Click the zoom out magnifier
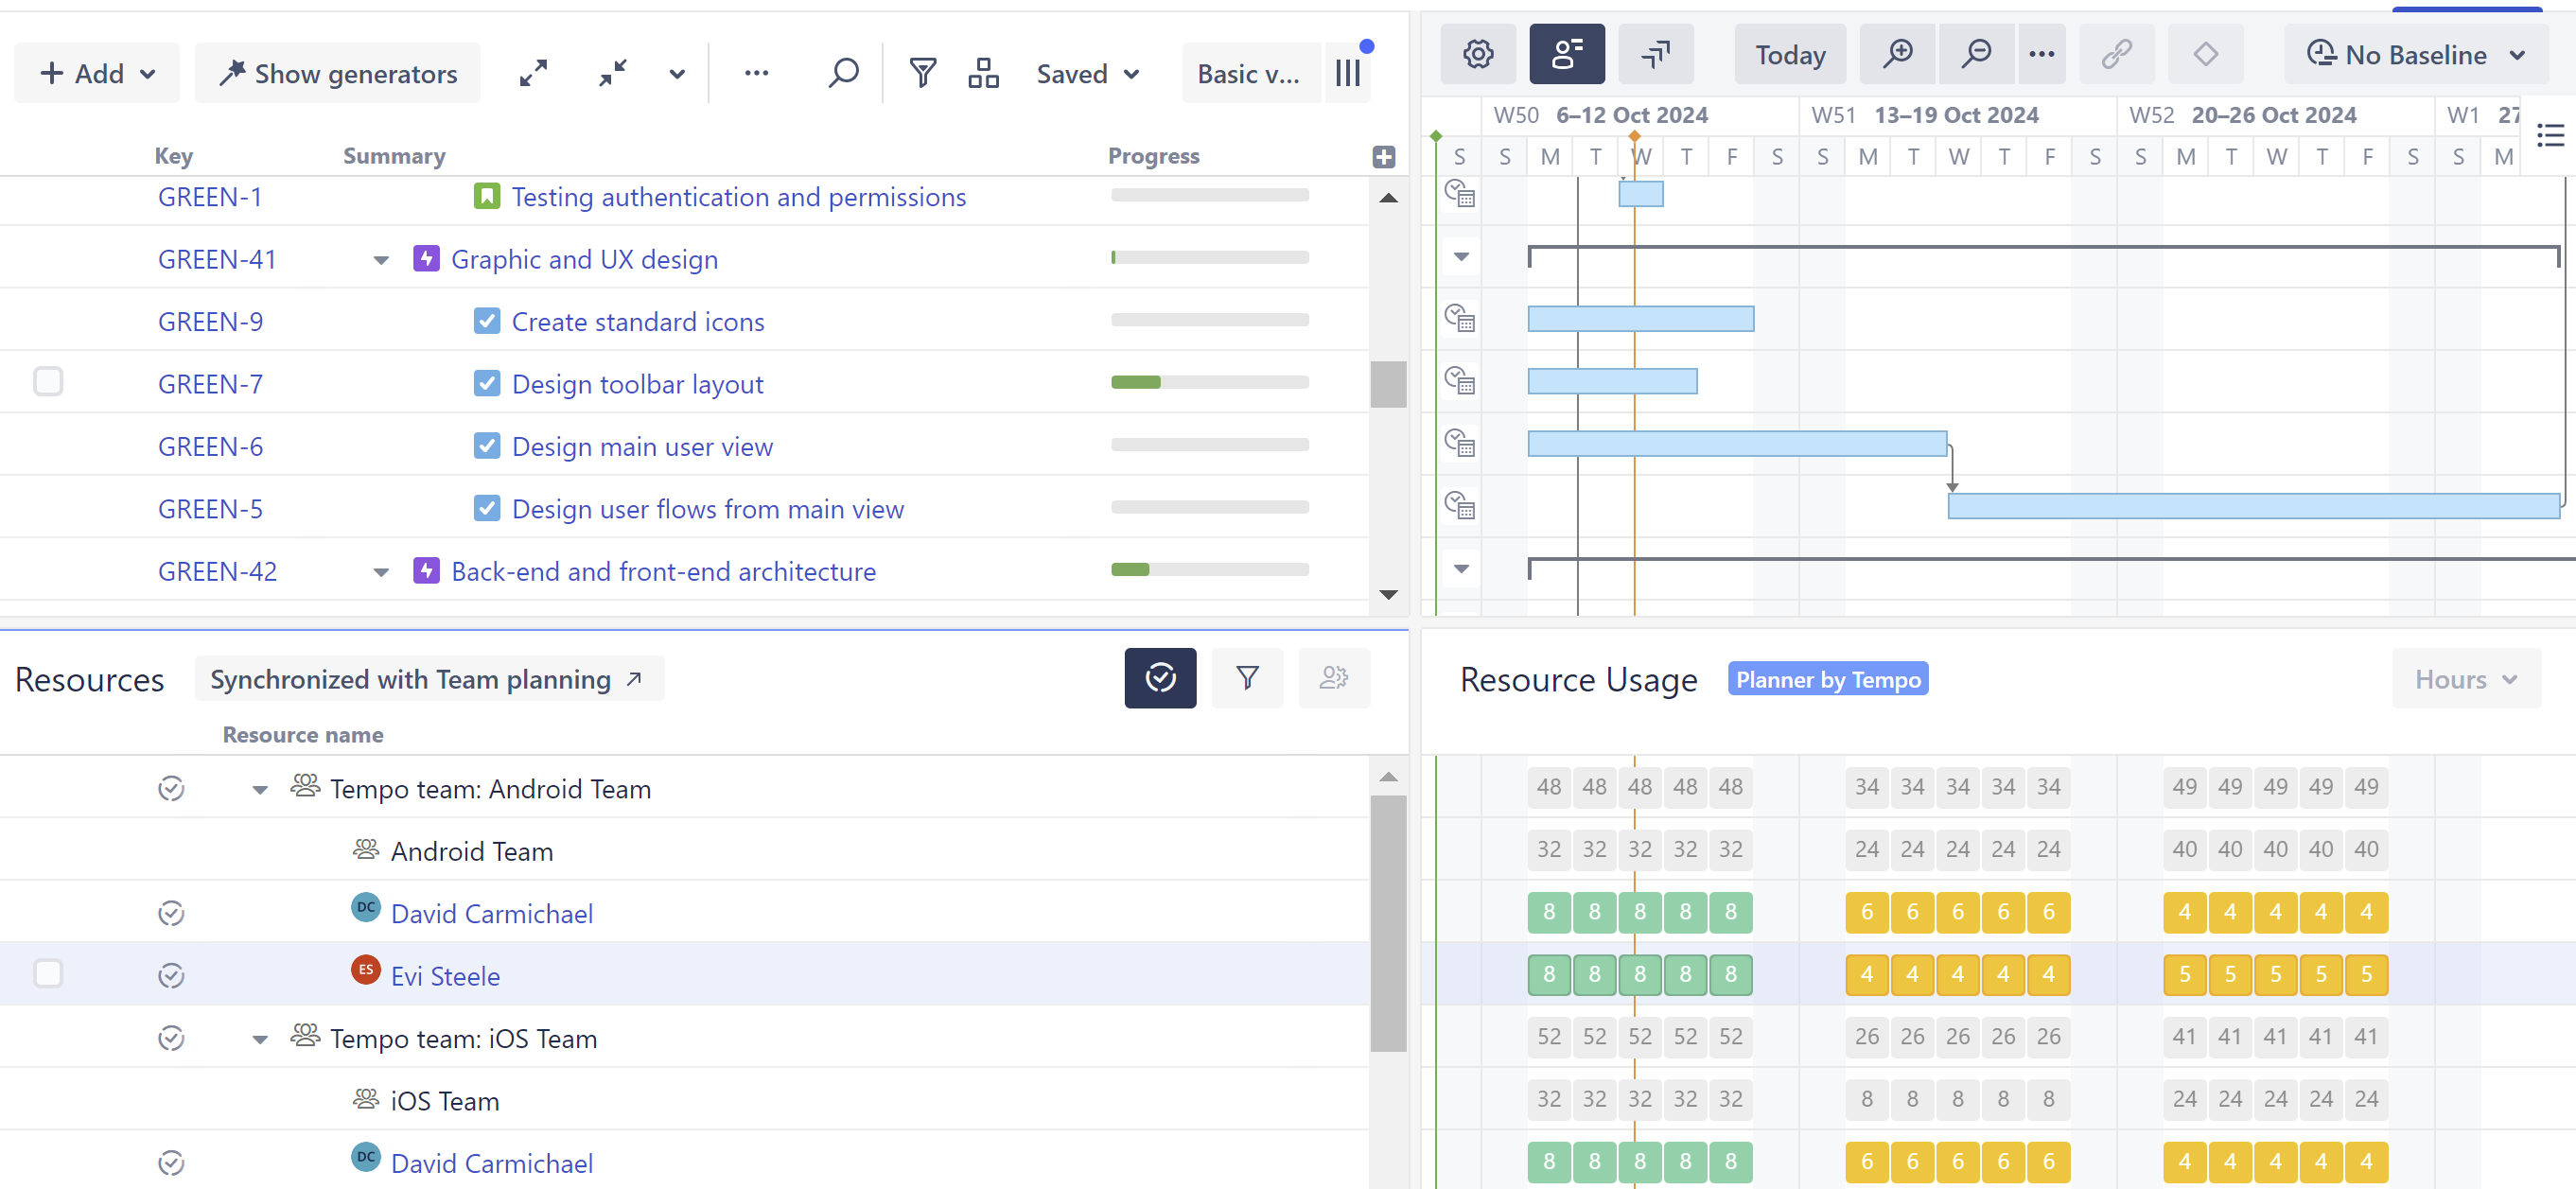 click(x=1975, y=54)
